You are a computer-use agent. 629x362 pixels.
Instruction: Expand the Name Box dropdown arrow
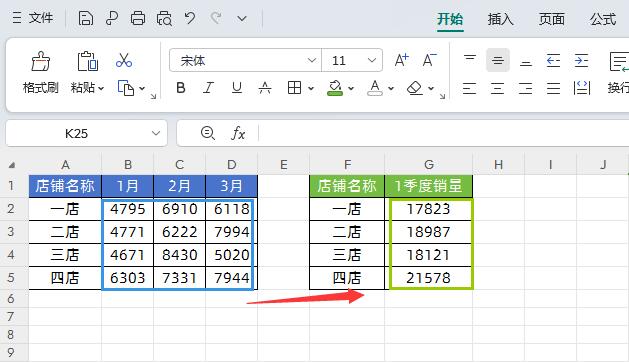coord(156,133)
